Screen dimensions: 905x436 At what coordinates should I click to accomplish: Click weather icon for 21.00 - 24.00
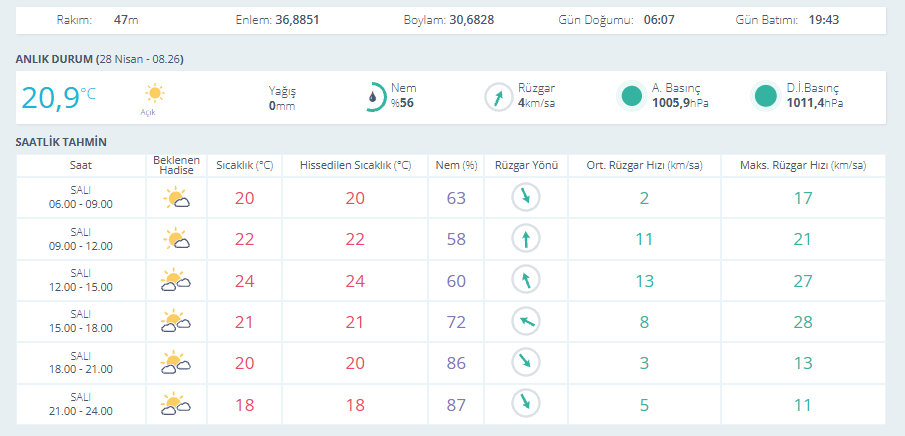[x=176, y=404]
